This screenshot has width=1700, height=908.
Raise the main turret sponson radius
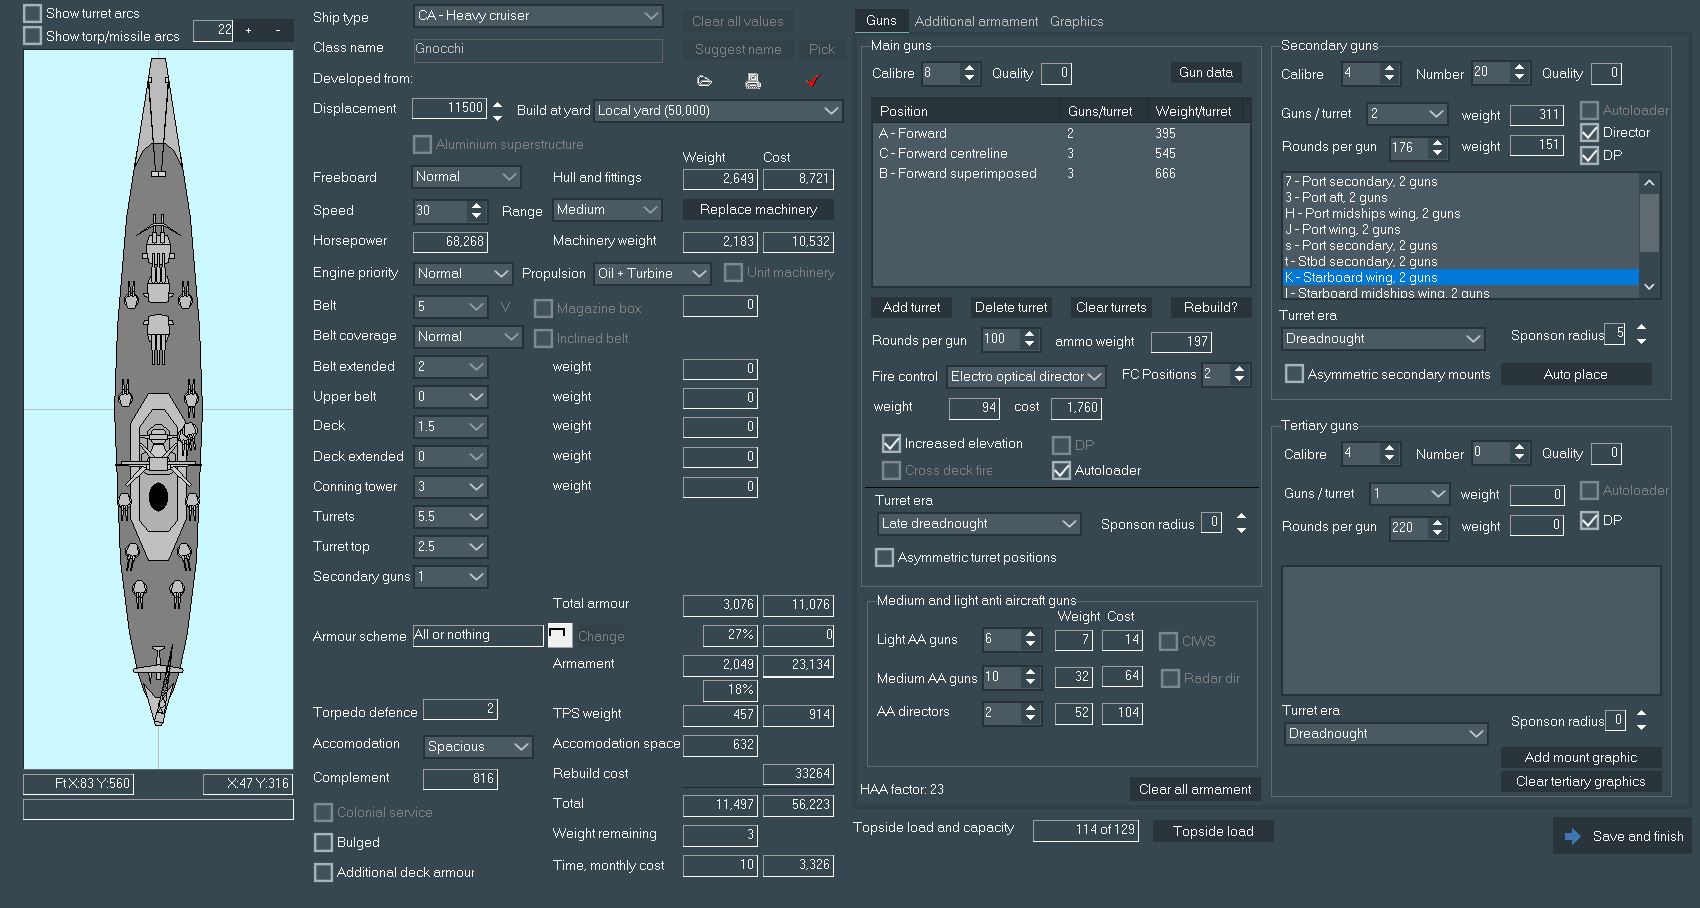tap(1241, 517)
